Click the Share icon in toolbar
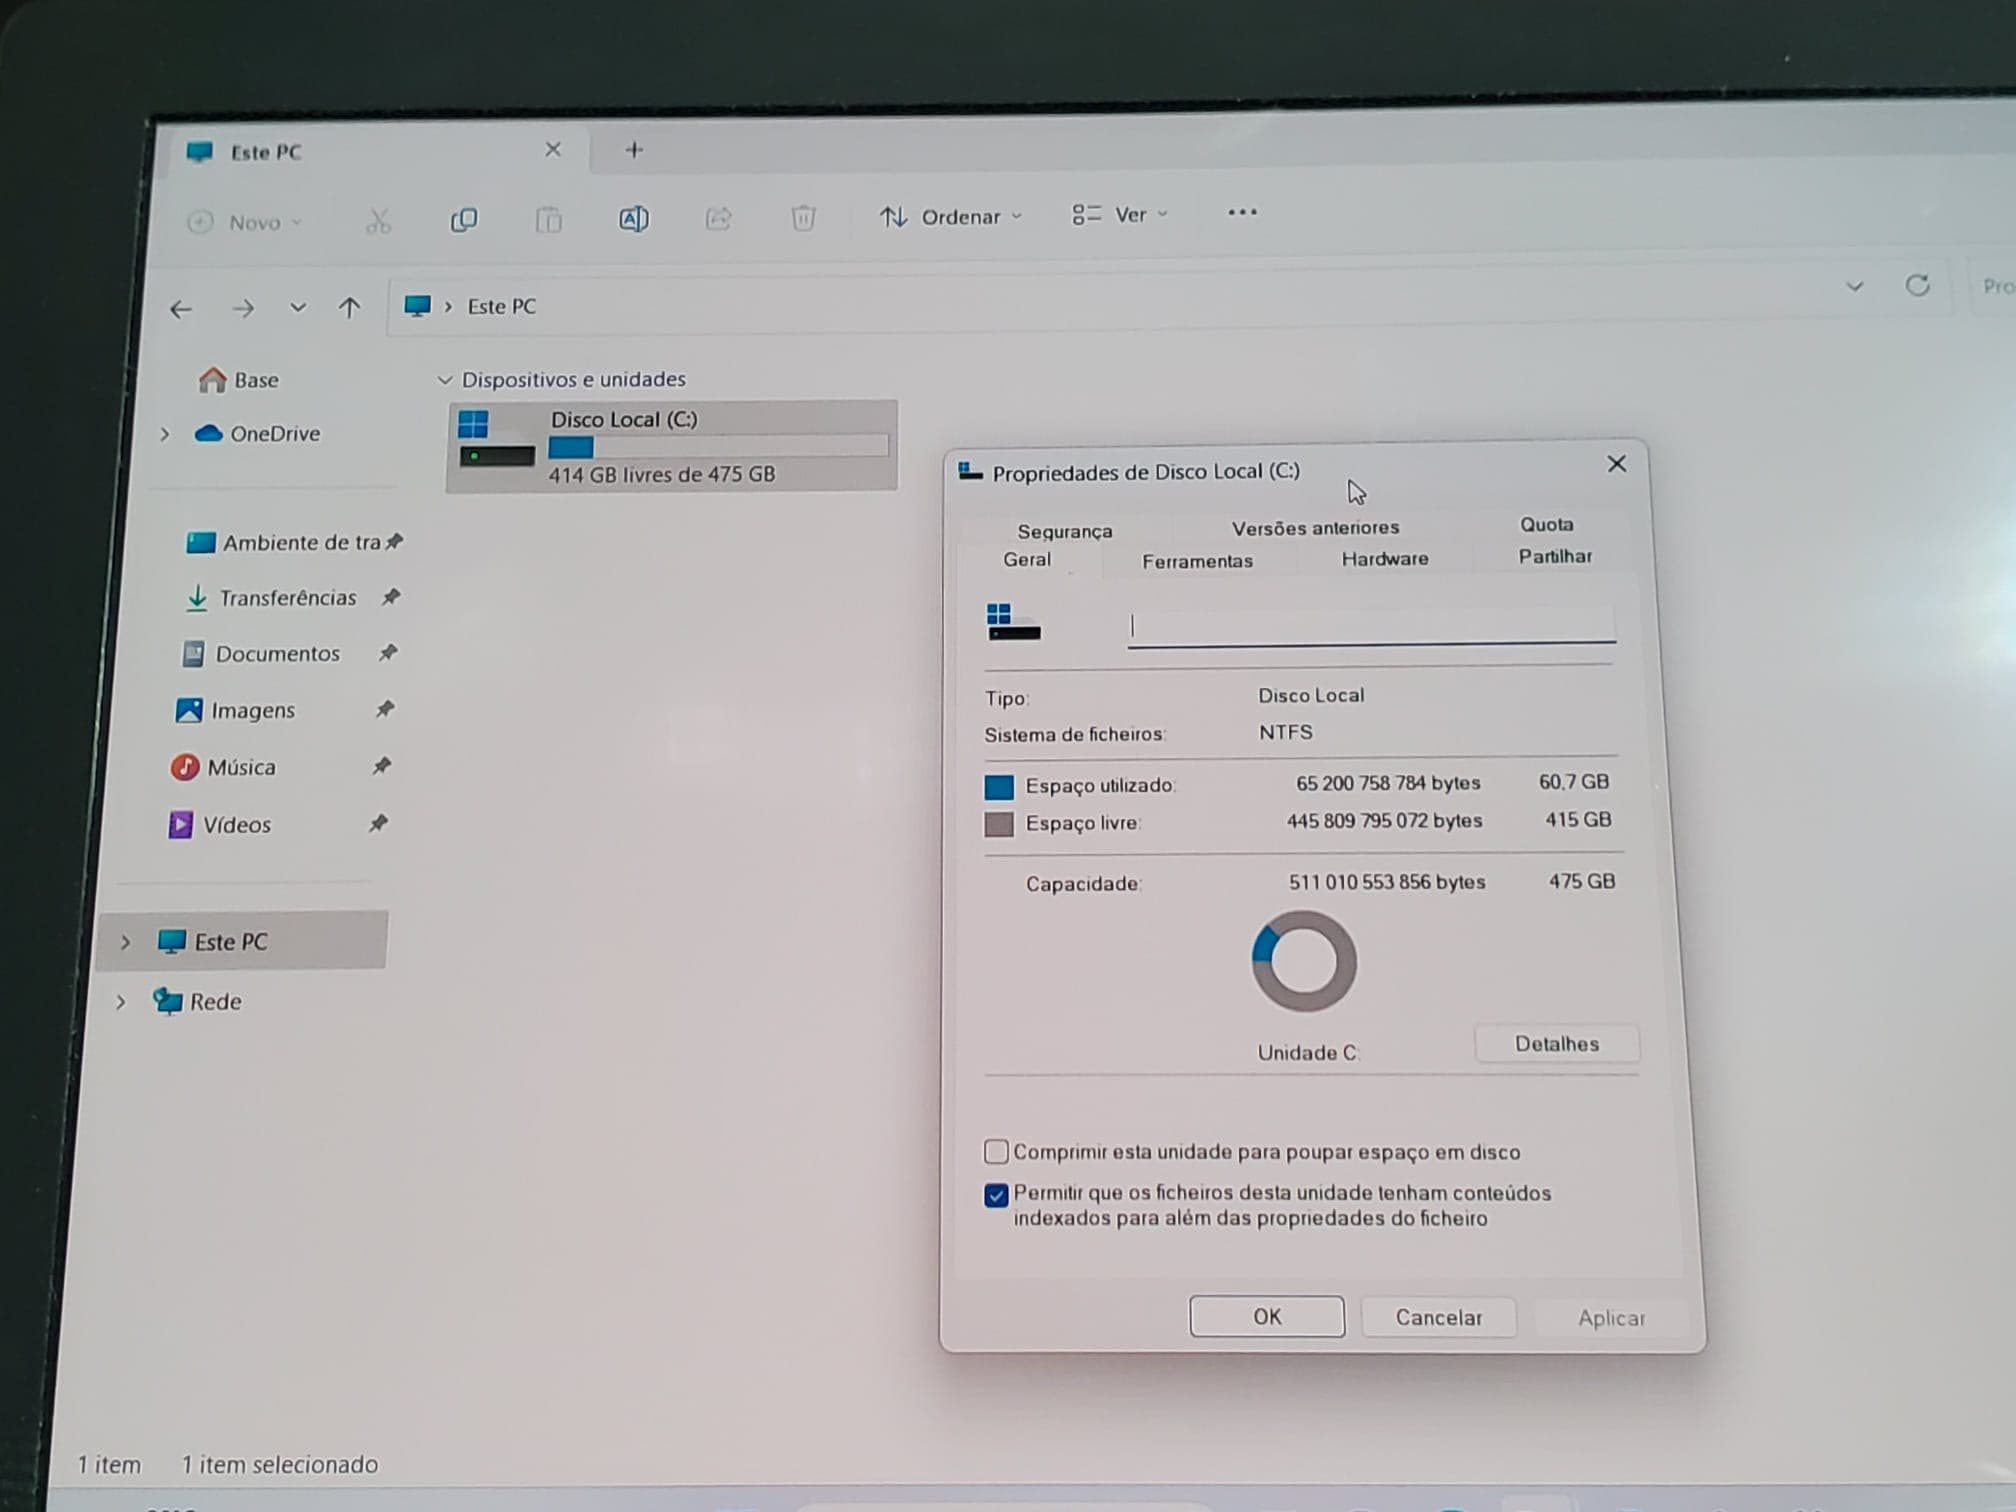The height and width of the screenshot is (1512, 2016). 718,218
